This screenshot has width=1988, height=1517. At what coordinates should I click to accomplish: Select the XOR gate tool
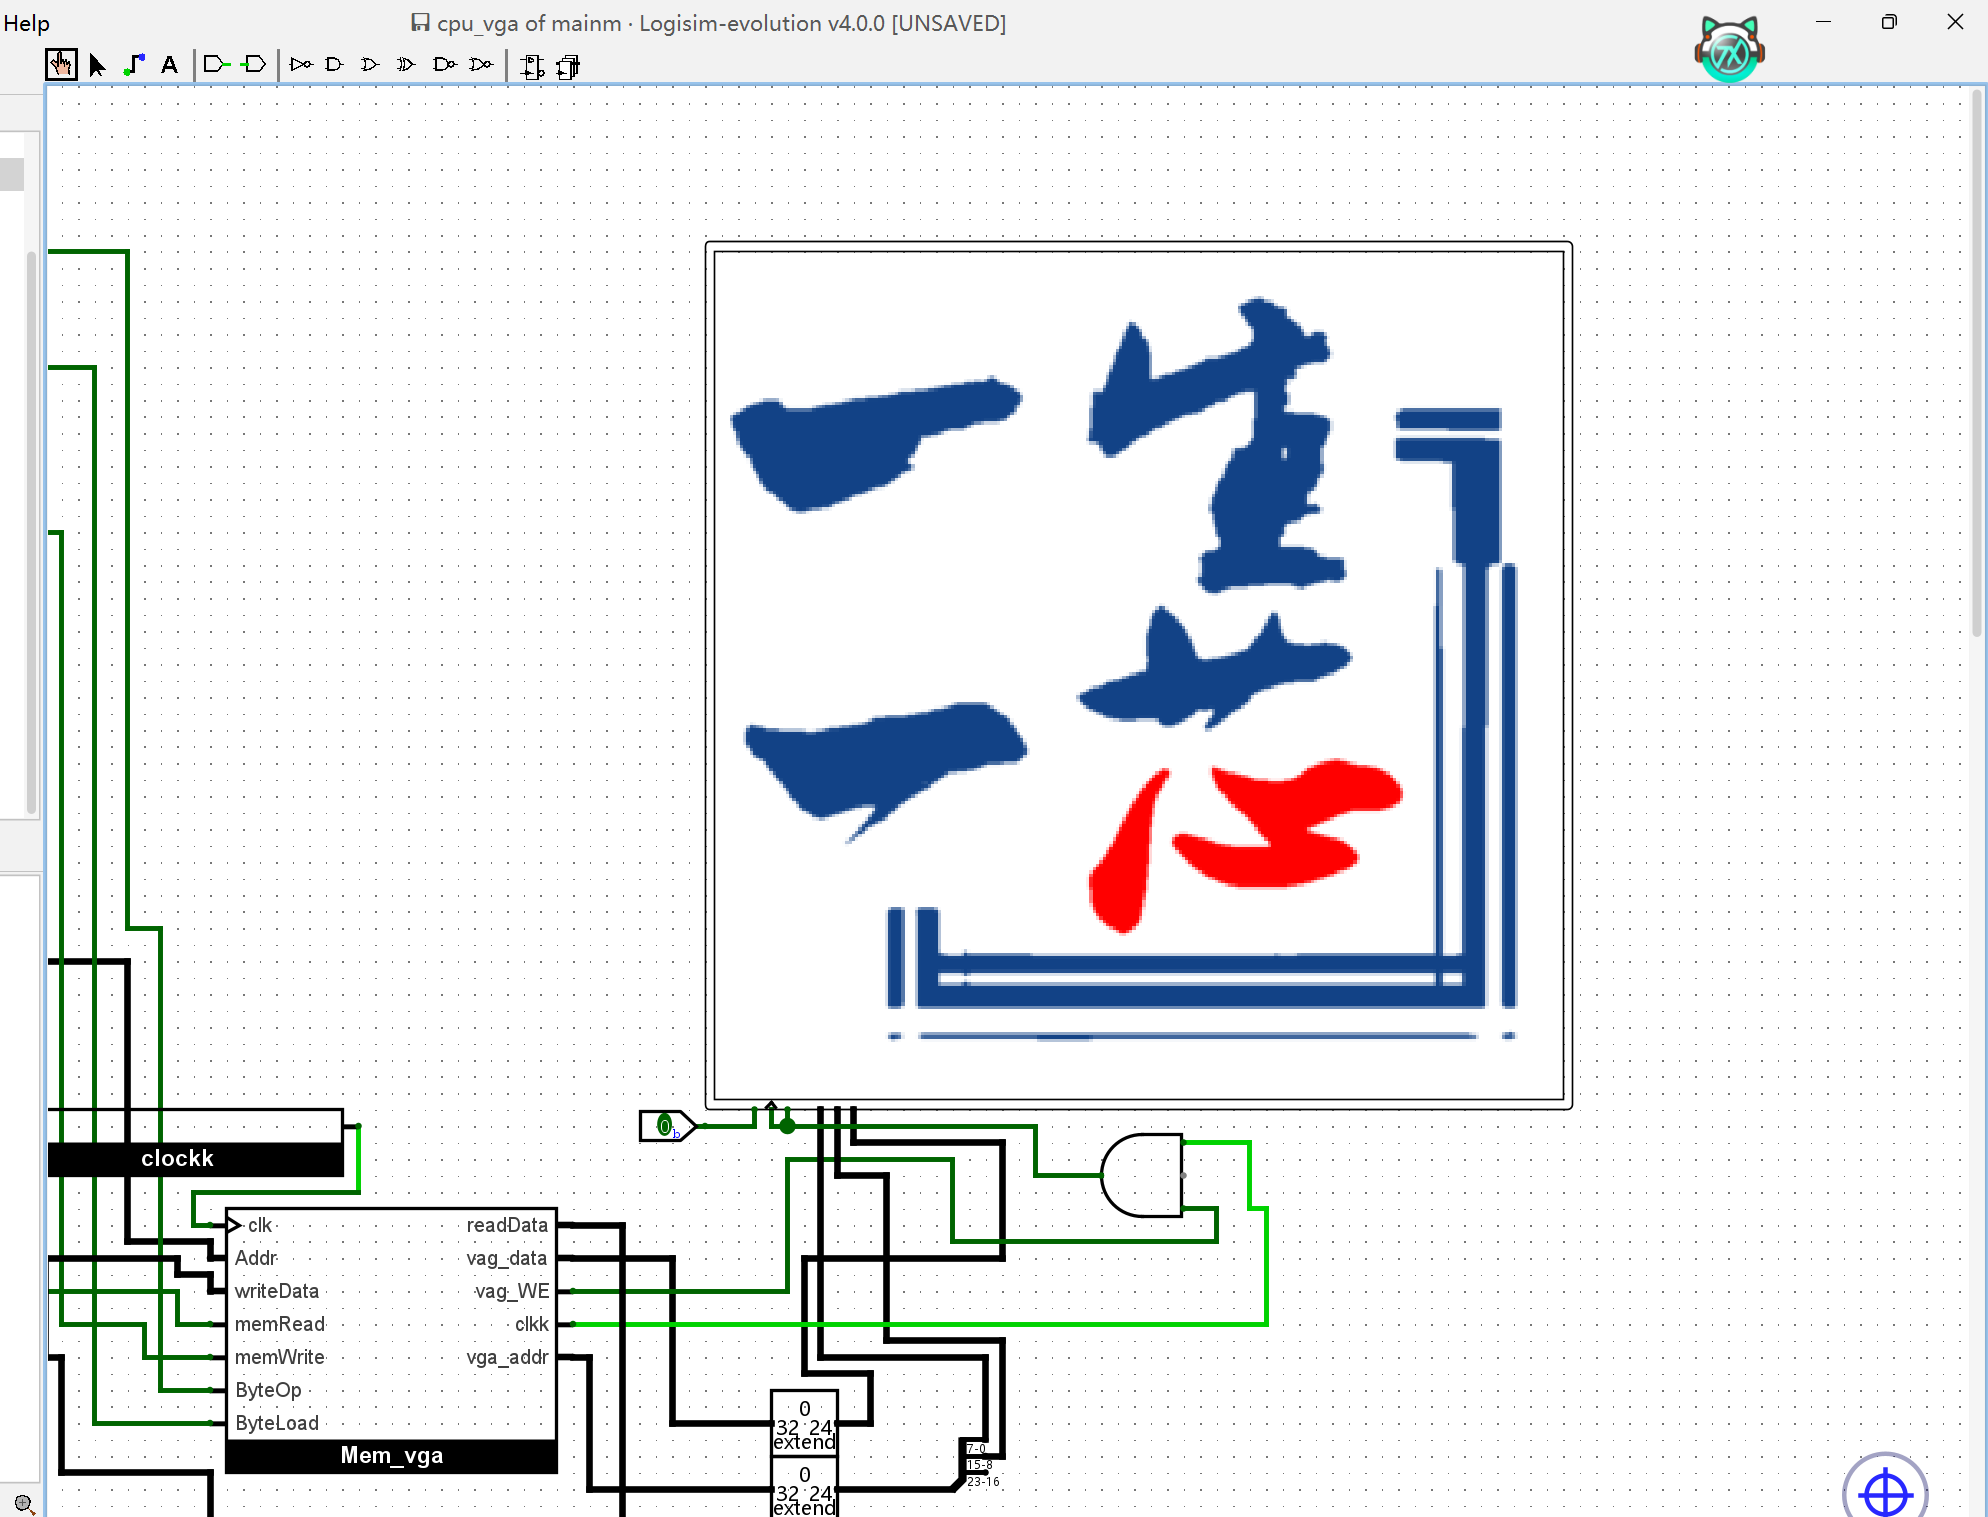(406, 65)
